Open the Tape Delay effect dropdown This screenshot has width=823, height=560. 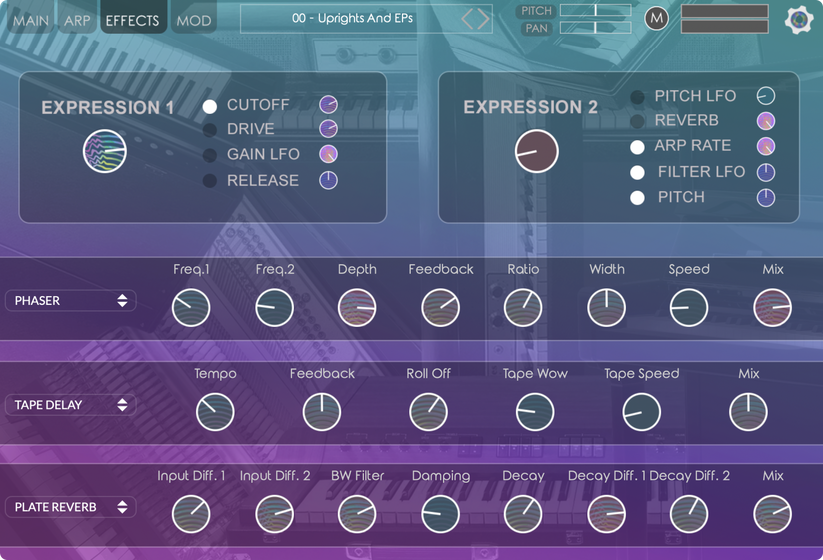(x=71, y=405)
